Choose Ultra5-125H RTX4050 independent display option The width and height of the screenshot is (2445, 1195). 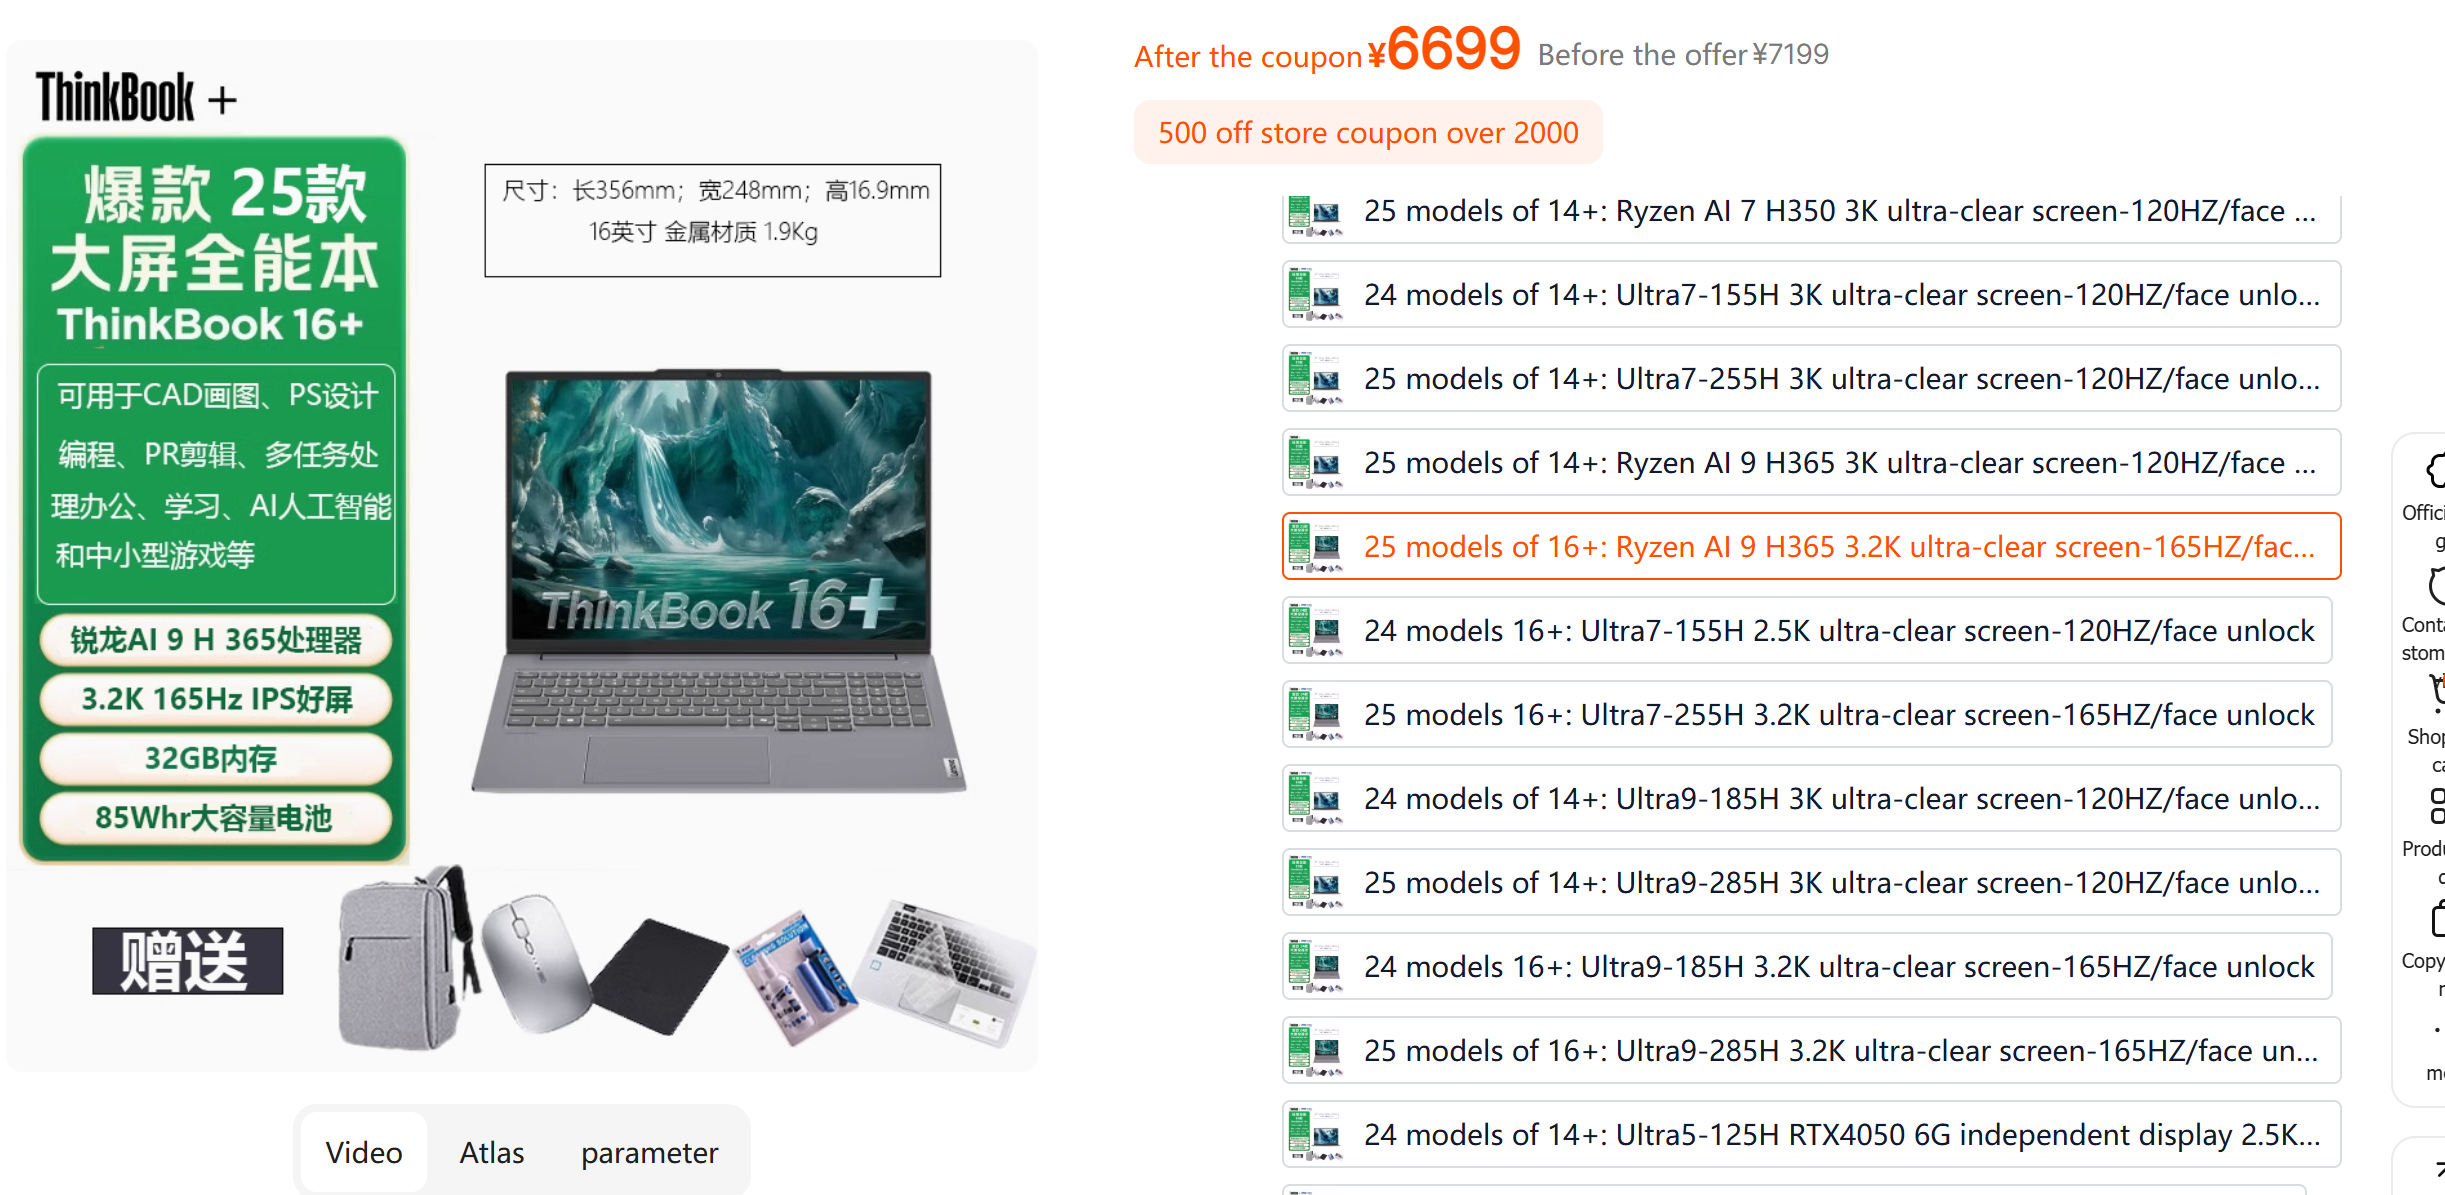[1811, 1135]
